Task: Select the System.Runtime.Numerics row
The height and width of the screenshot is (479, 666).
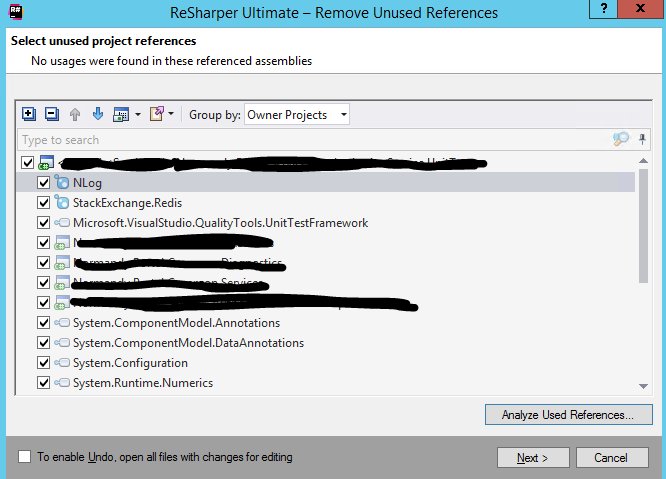Action: coord(326,383)
